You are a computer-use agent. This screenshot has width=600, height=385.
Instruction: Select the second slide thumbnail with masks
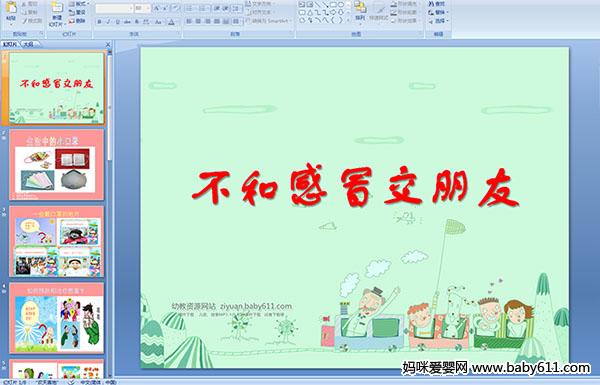[x=57, y=165]
